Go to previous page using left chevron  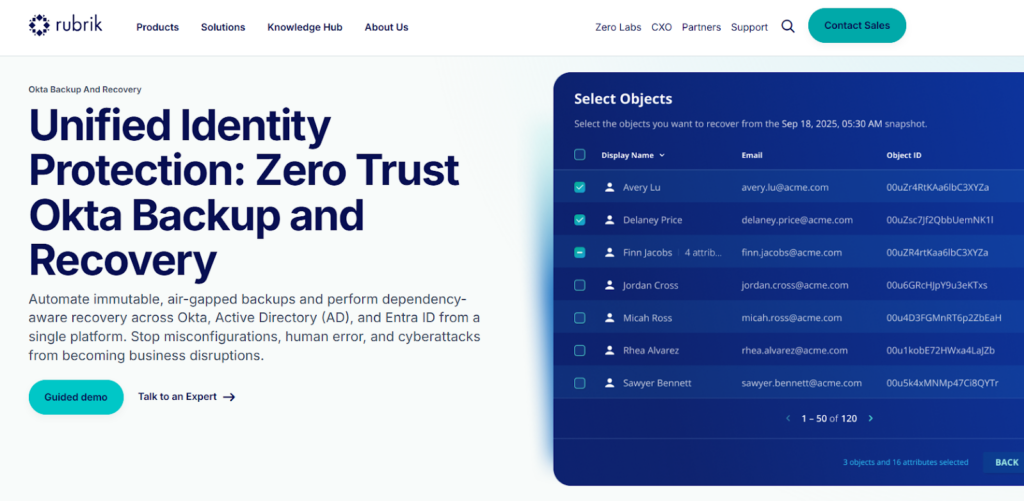coord(788,419)
